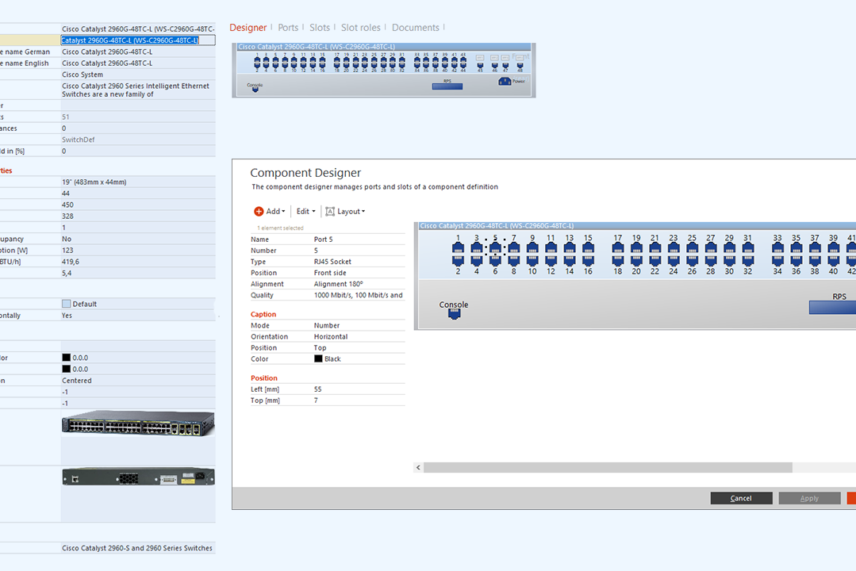The image size is (856, 571).
Task: Go to the Documents tab
Action: click(x=415, y=28)
